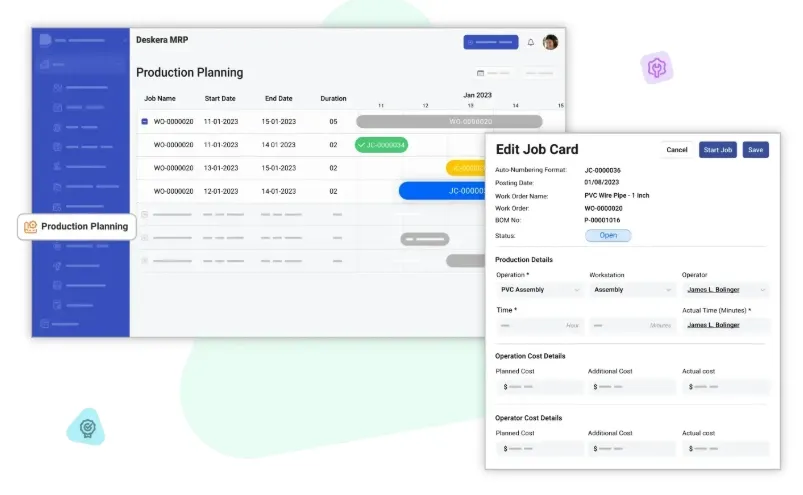Click the Time Minutes input field
The width and height of the screenshot is (803, 495).
(632, 326)
